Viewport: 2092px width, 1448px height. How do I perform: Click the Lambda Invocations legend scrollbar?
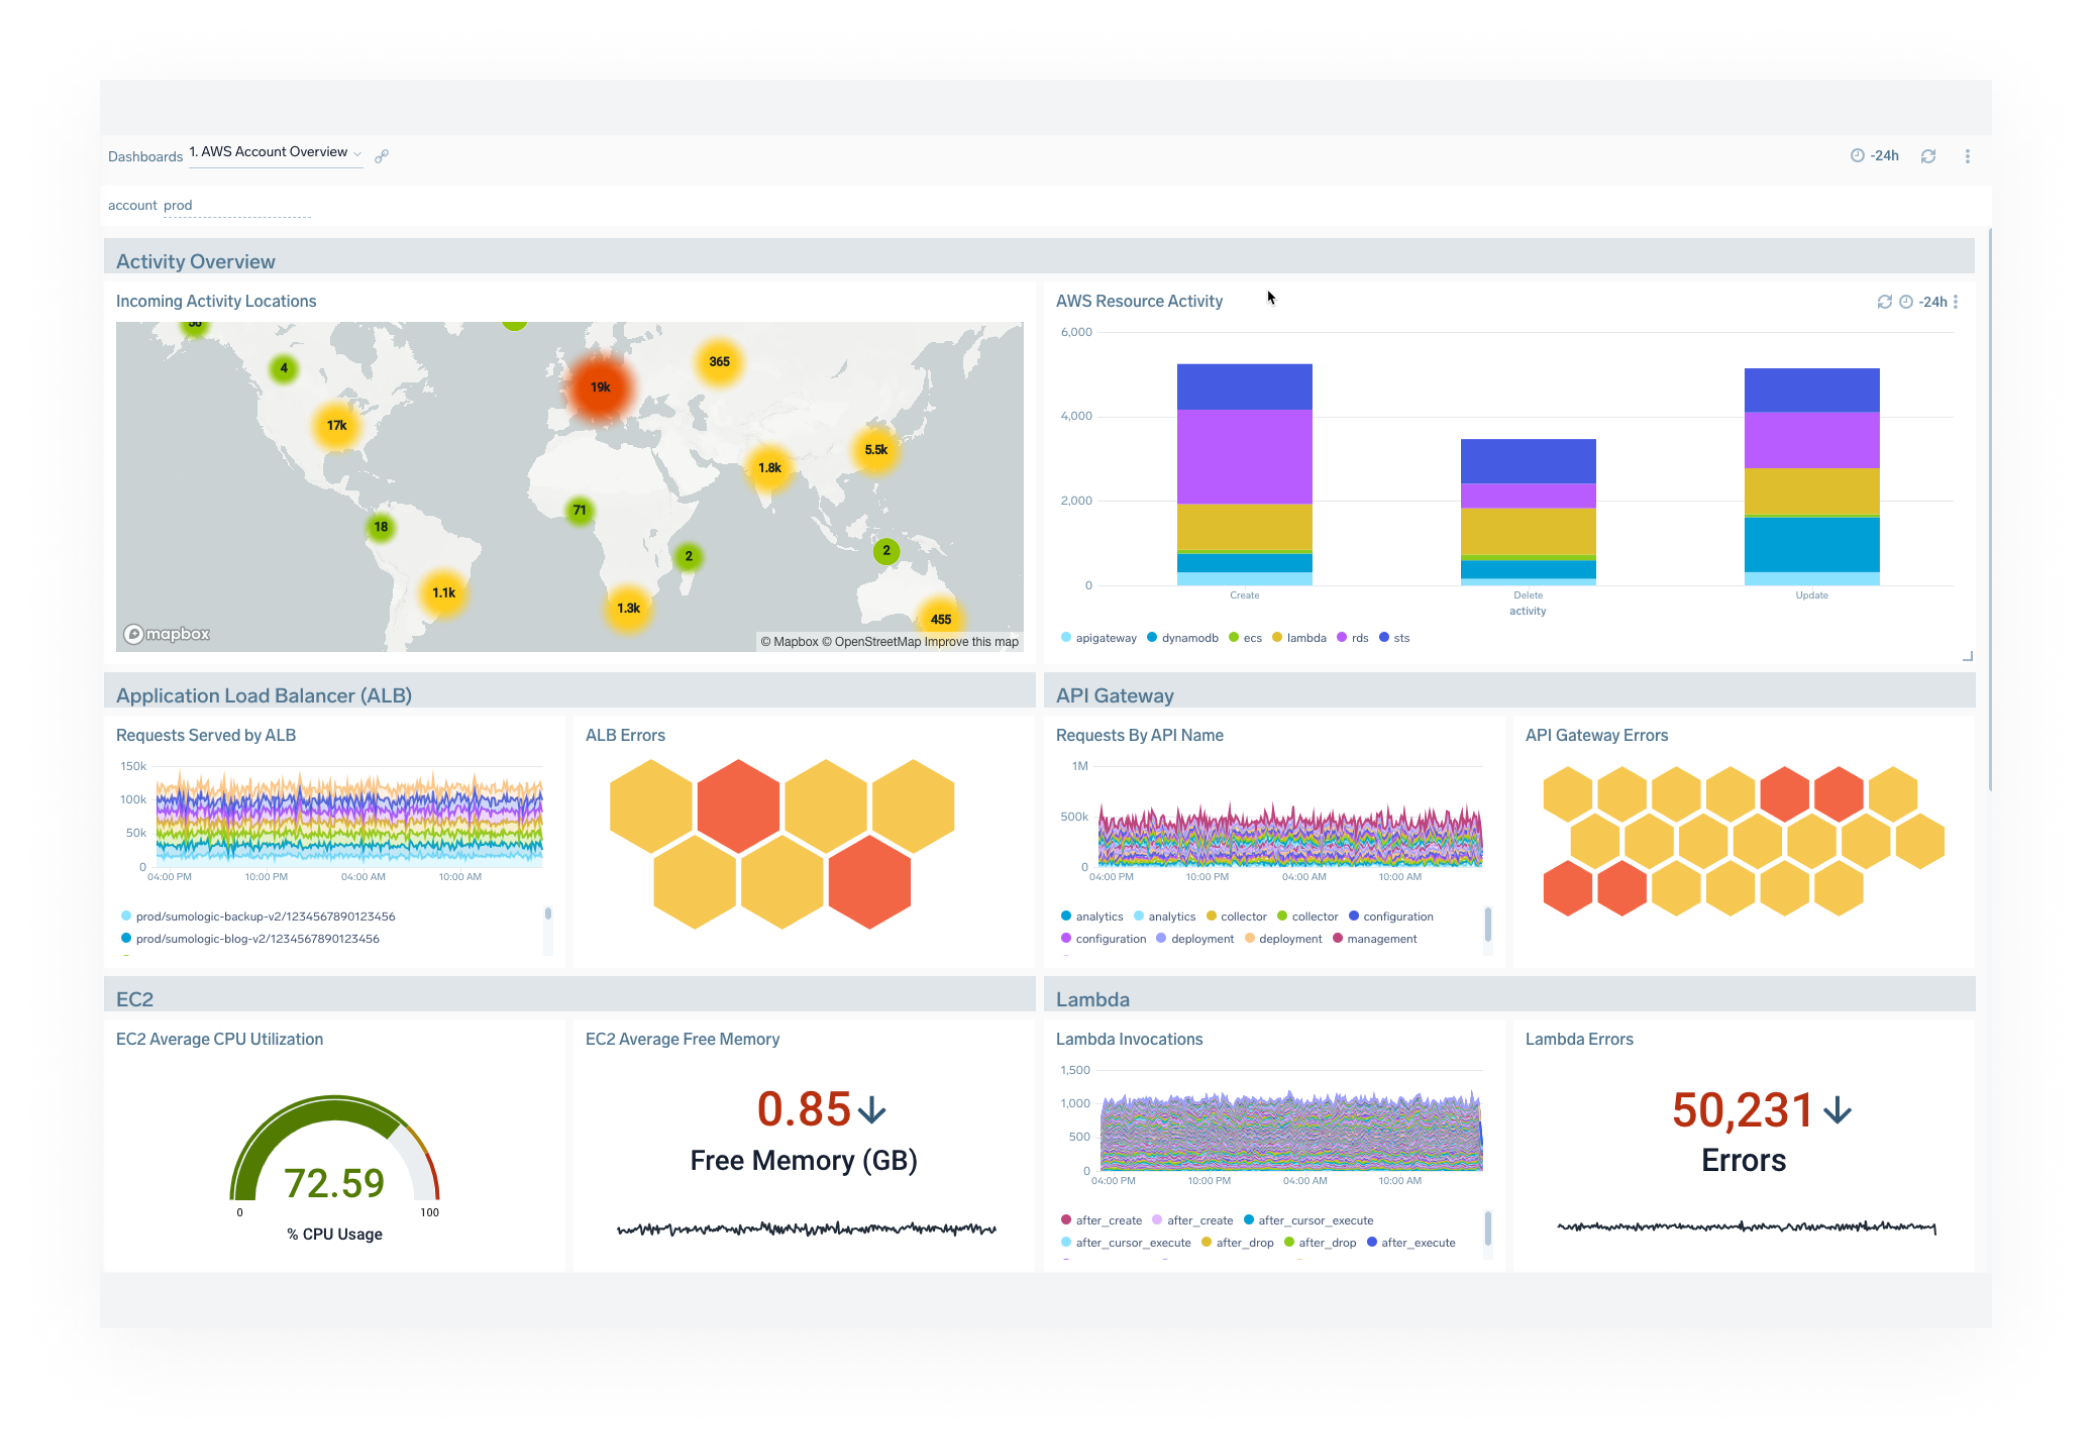(1488, 1228)
